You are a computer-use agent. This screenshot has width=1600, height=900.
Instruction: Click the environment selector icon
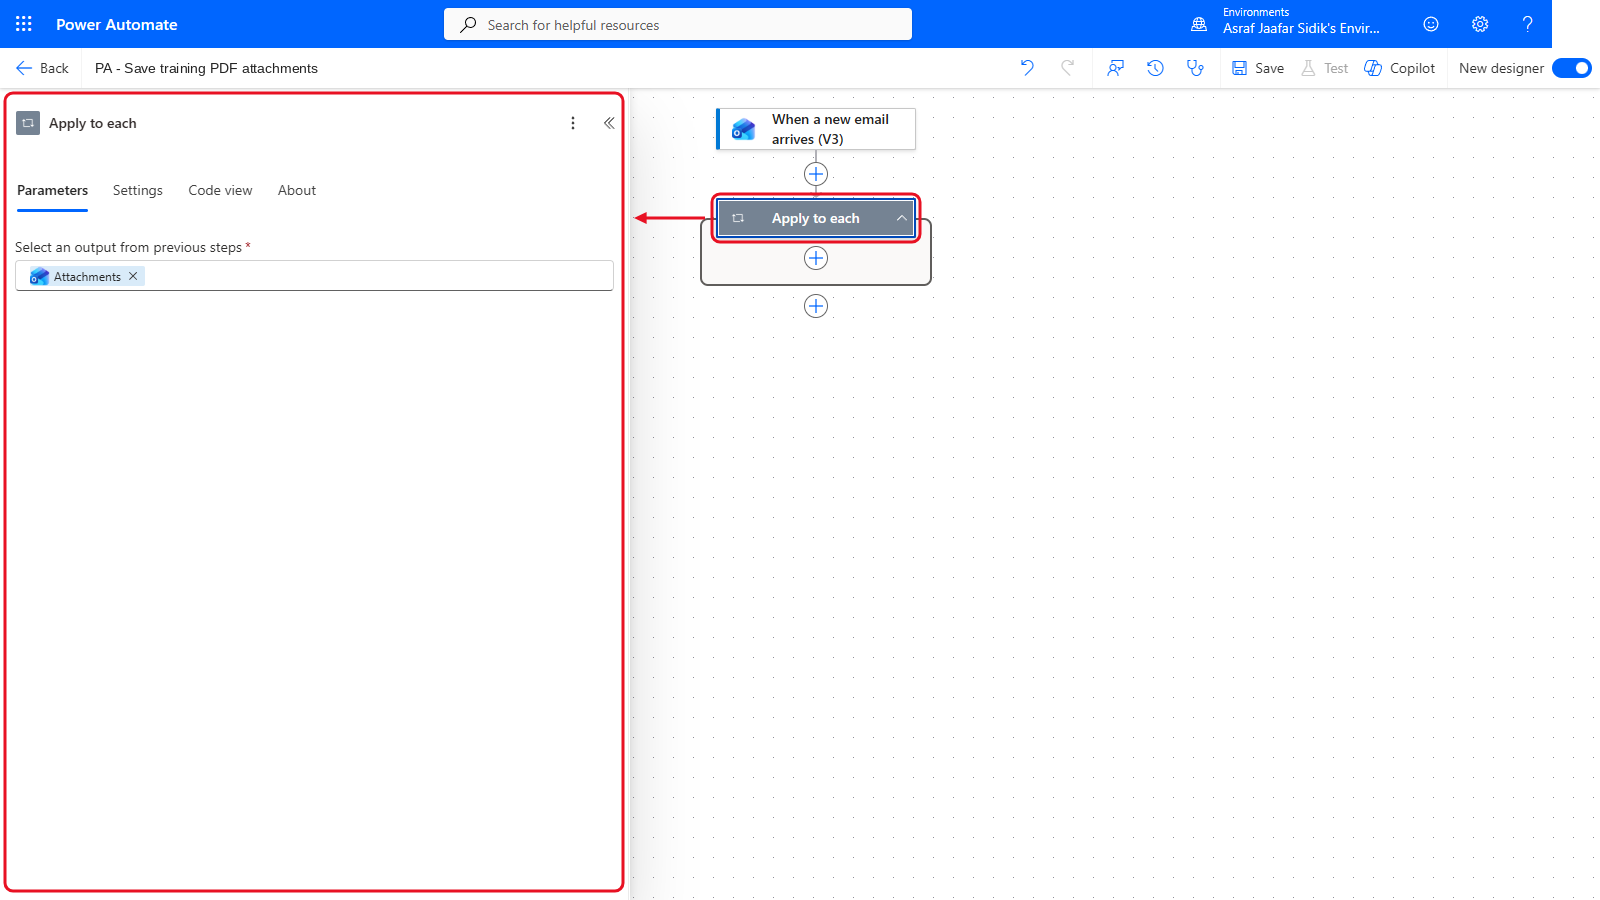pyautogui.click(x=1199, y=24)
